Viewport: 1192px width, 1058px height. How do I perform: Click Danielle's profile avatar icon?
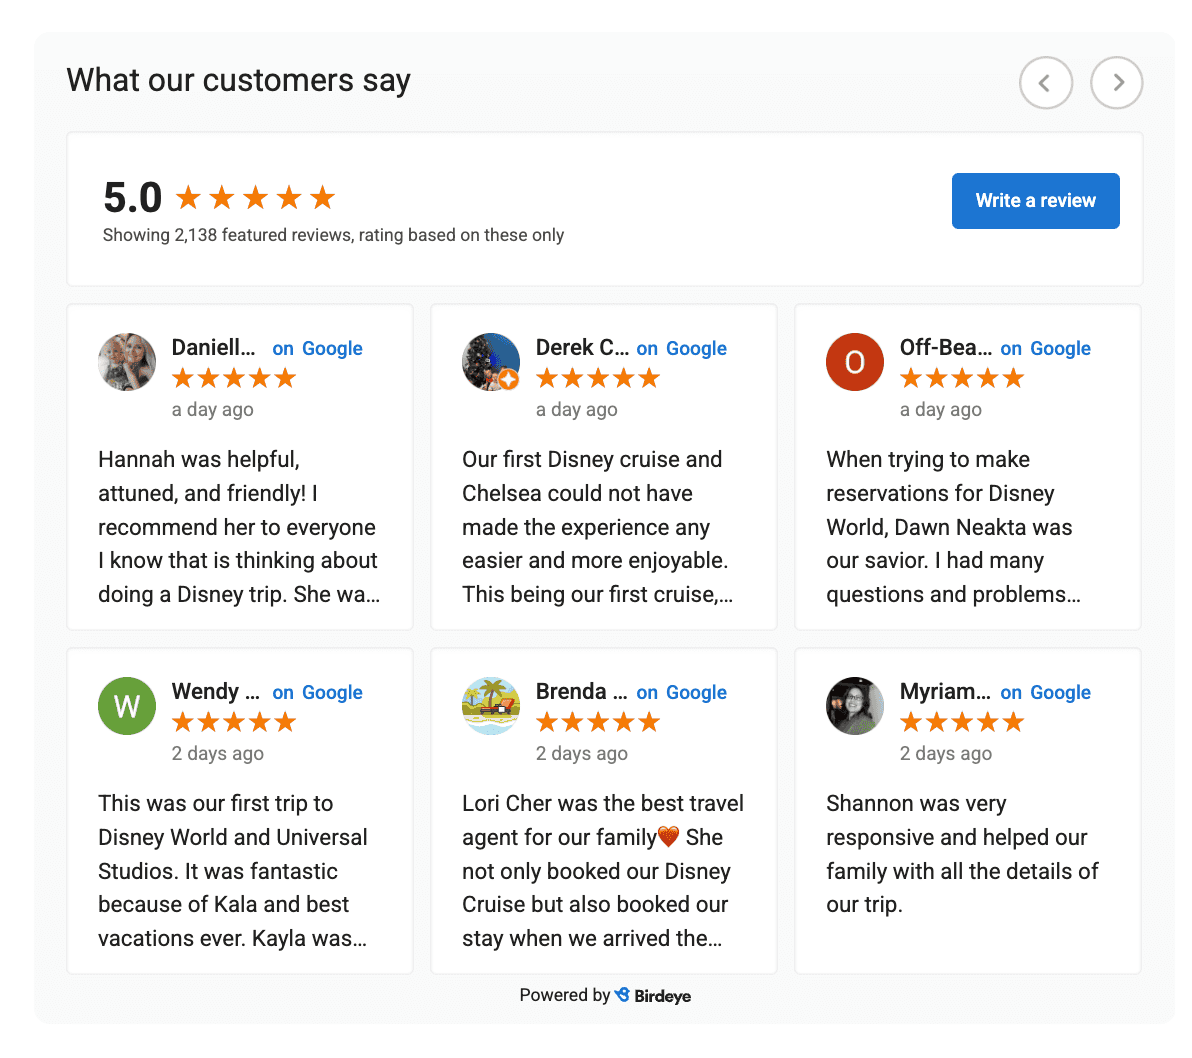coord(127,362)
